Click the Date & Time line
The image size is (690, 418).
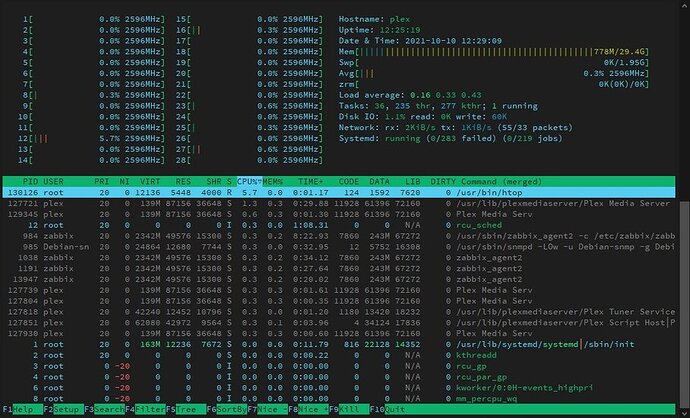[x=420, y=41]
